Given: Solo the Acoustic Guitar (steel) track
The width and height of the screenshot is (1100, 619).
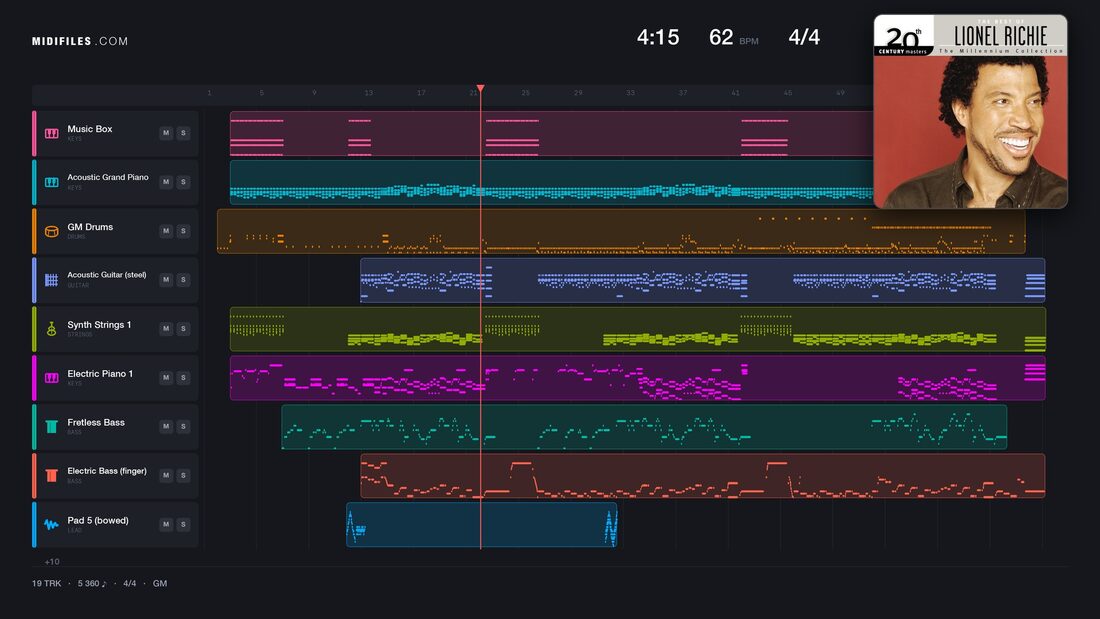Looking at the screenshot, I should pos(183,279).
